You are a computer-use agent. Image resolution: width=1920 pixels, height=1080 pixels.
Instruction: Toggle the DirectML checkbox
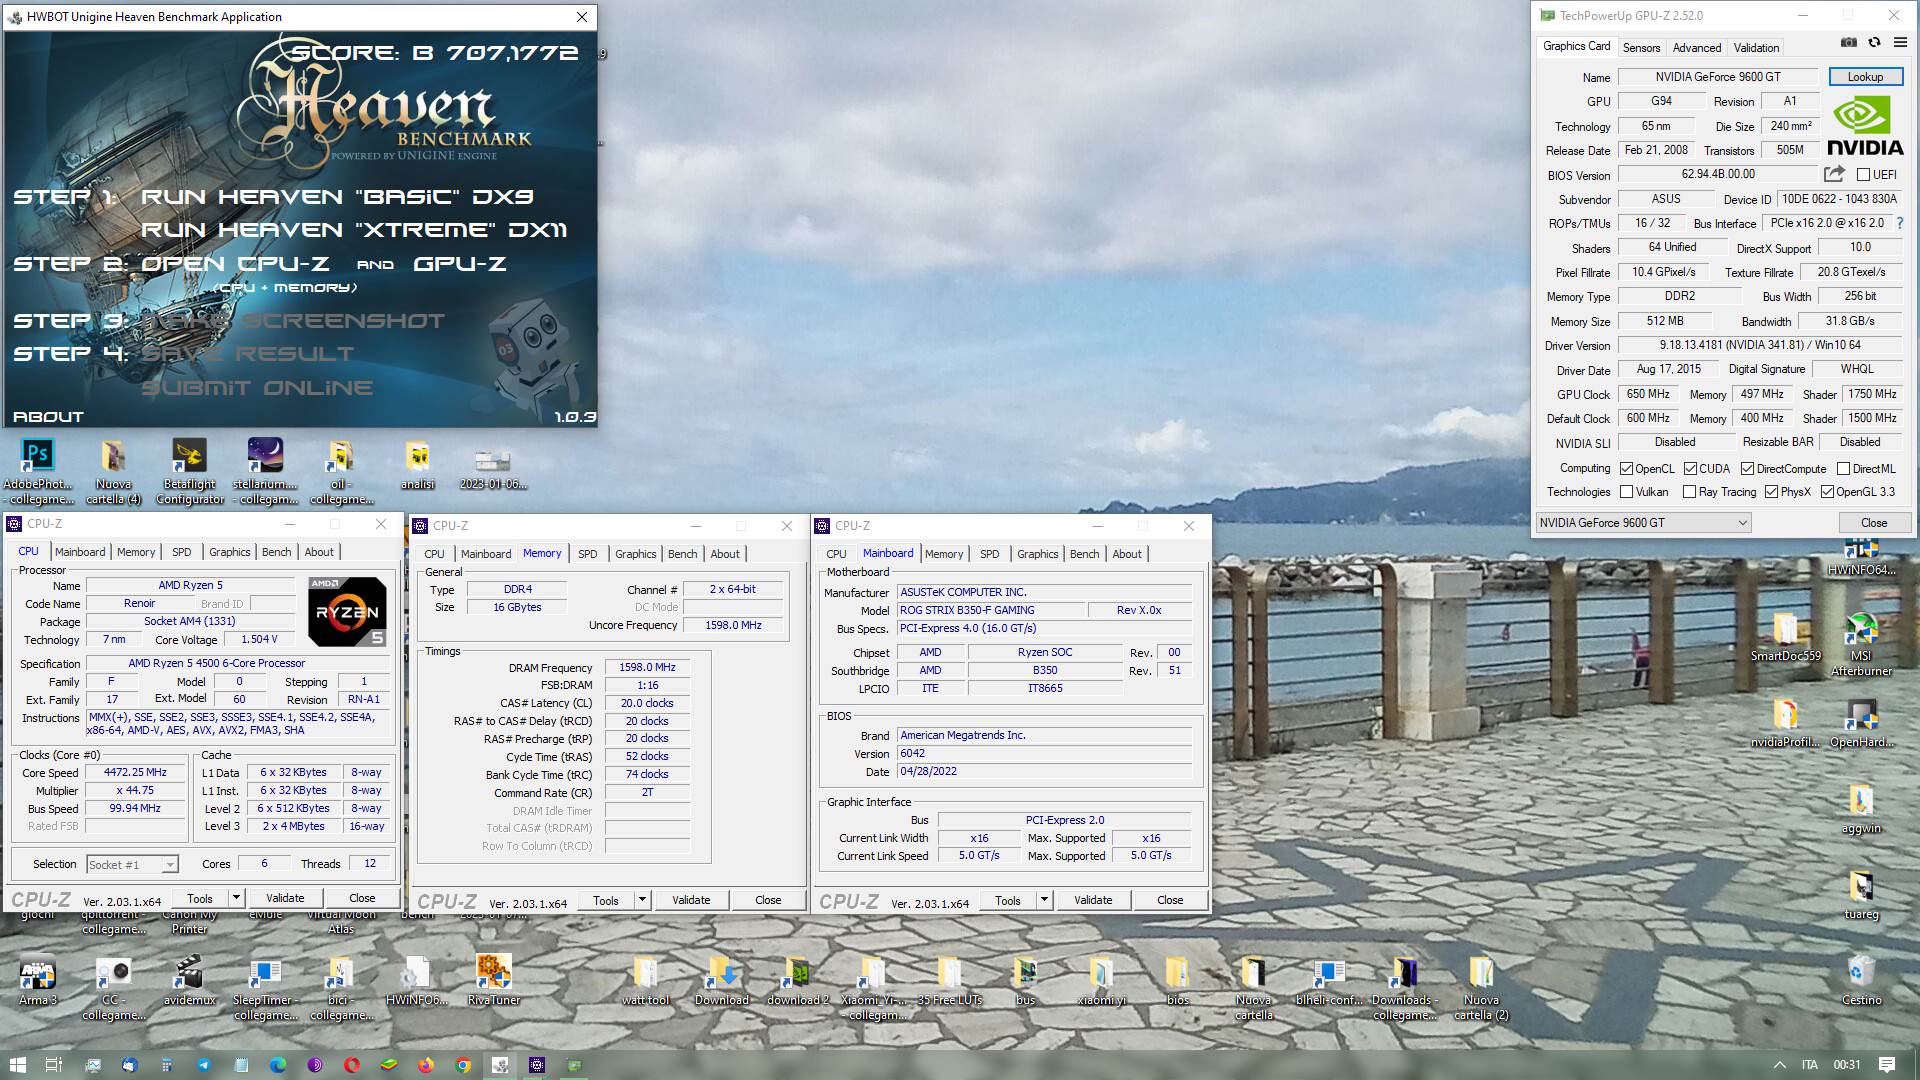click(1843, 468)
